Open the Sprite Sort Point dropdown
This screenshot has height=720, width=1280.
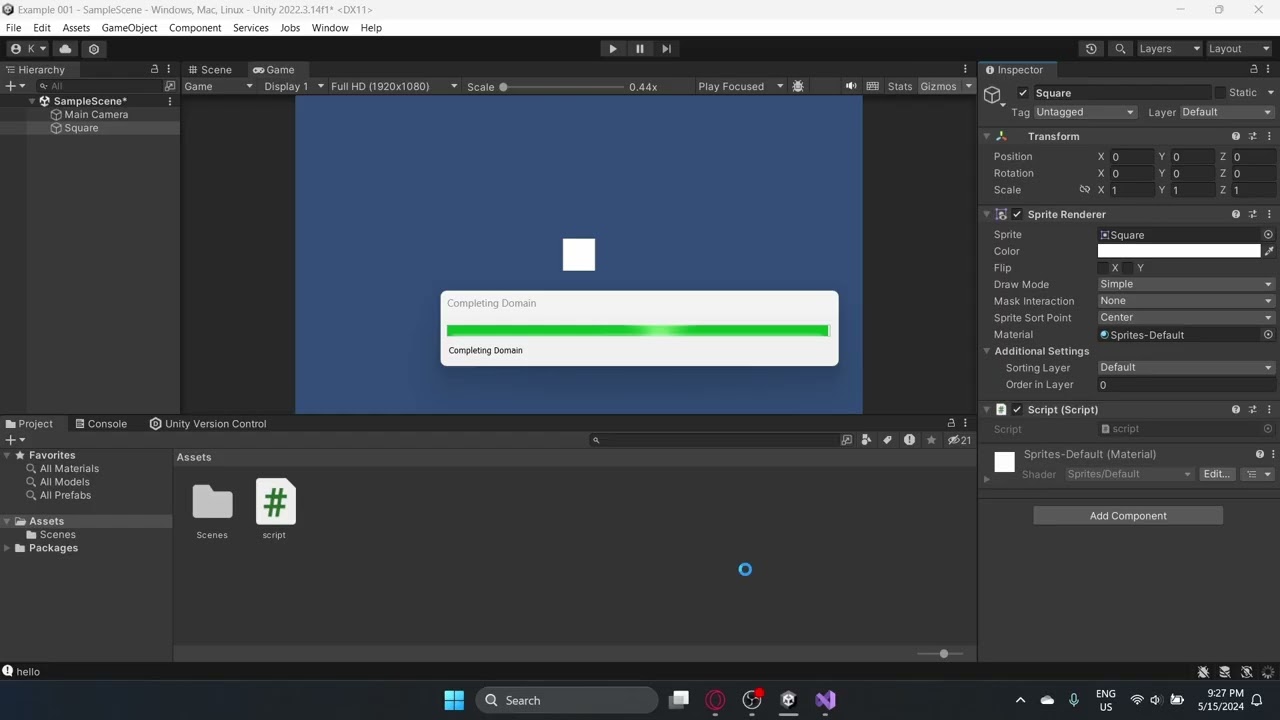point(1186,317)
